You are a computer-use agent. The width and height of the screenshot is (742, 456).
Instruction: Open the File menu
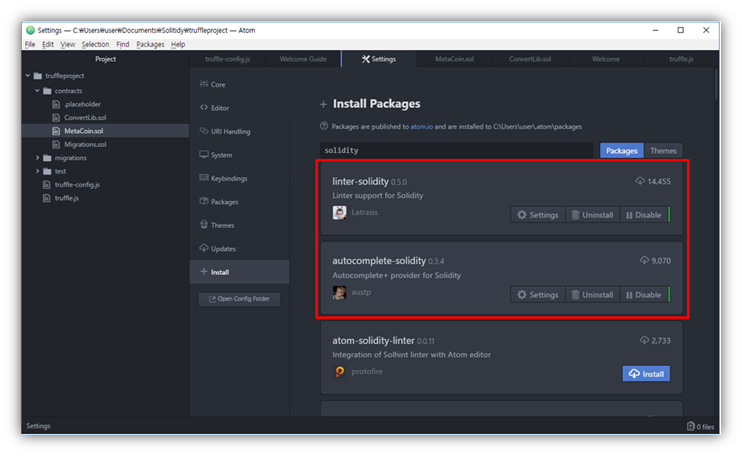pyautogui.click(x=30, y=44)
